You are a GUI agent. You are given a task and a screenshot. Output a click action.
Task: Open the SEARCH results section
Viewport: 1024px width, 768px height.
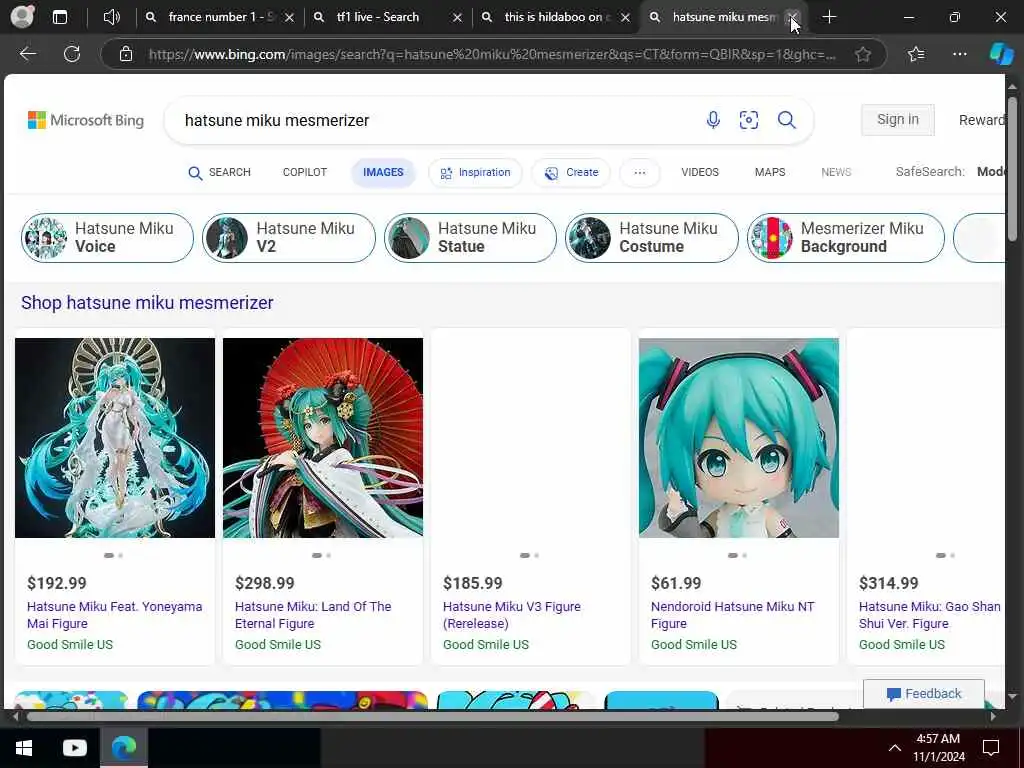(x=219, y=172)
